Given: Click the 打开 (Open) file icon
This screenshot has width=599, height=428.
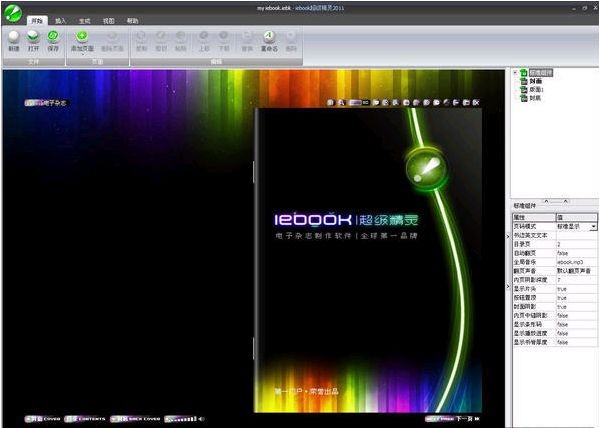Looking at the screenshot, I should pyautogui.click(x=33, y=37).
